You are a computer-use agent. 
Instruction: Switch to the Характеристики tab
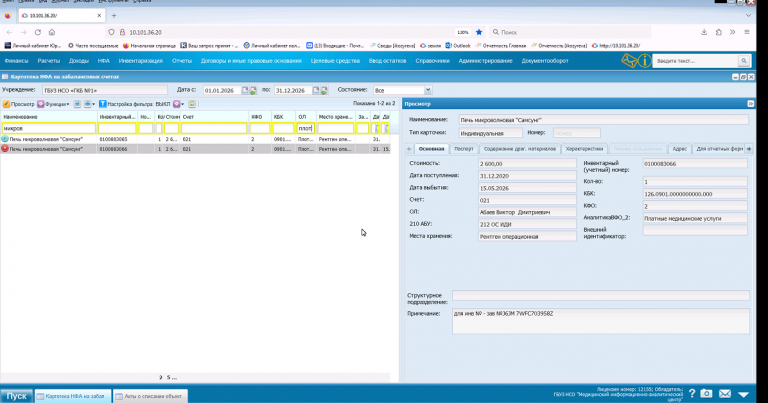pyautogui.click(x=584, y=149)
